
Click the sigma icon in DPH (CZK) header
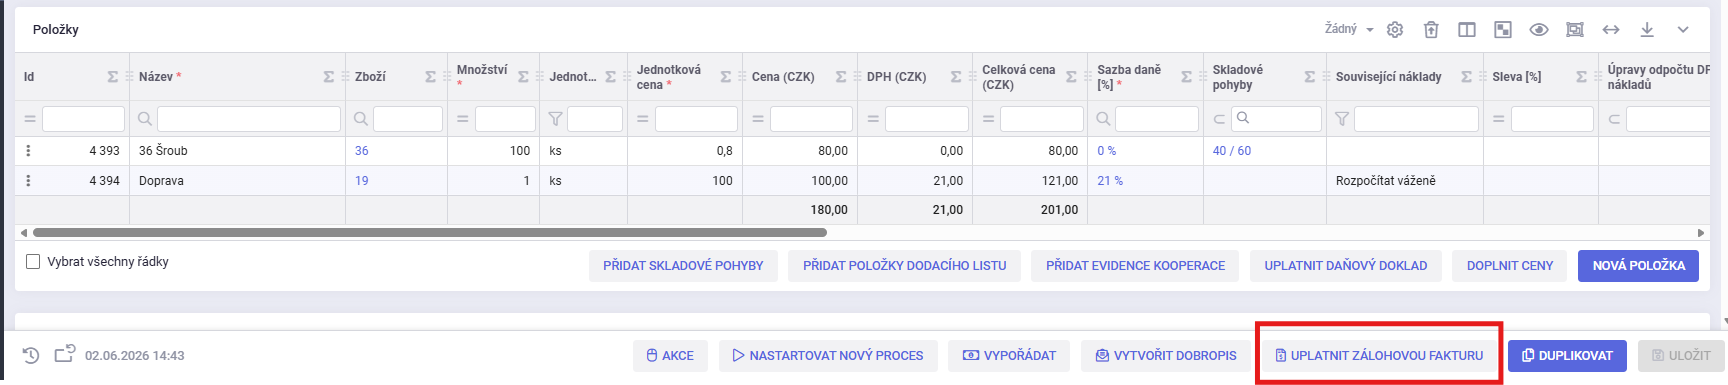click(x=956, y=77)
